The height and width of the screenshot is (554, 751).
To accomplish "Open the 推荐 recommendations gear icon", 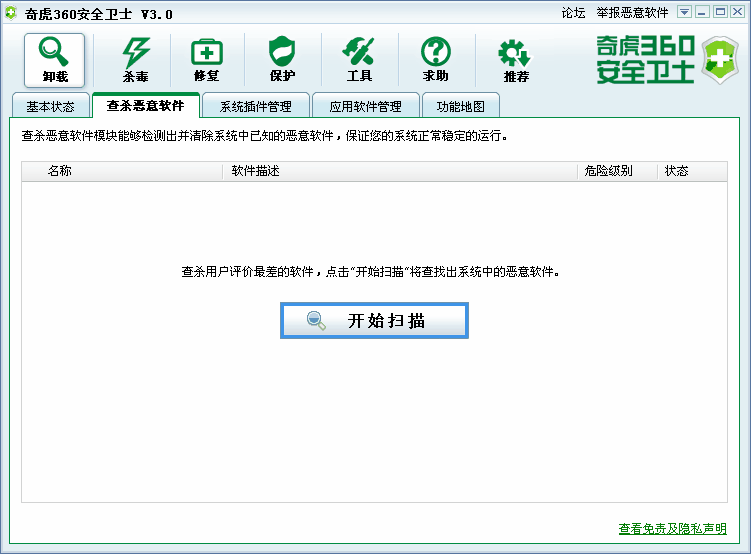I will point(516,60).
